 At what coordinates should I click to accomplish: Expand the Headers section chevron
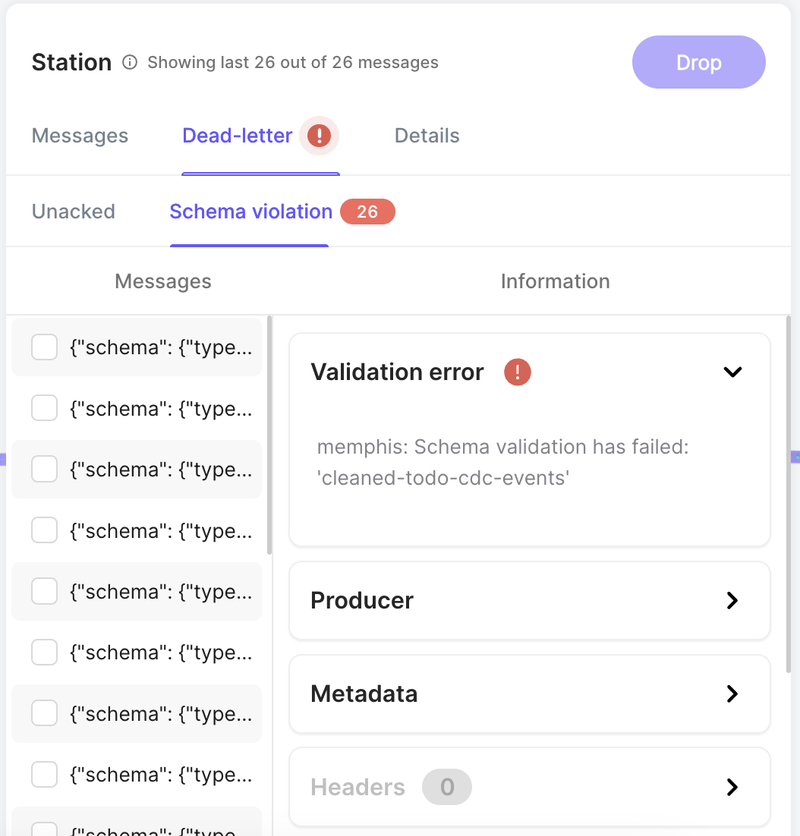point(732,787)
